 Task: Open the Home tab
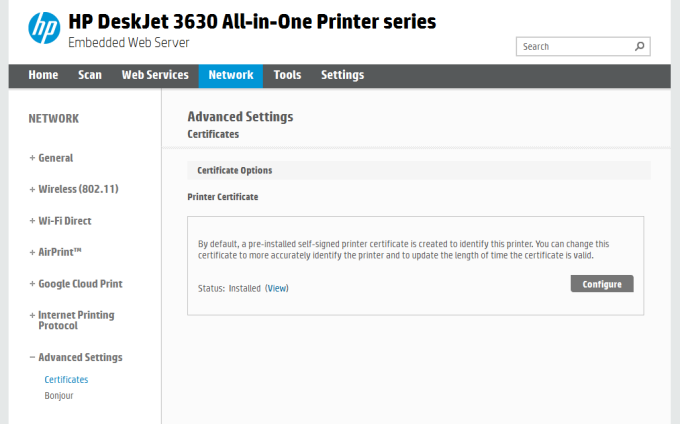pos(43,75)
